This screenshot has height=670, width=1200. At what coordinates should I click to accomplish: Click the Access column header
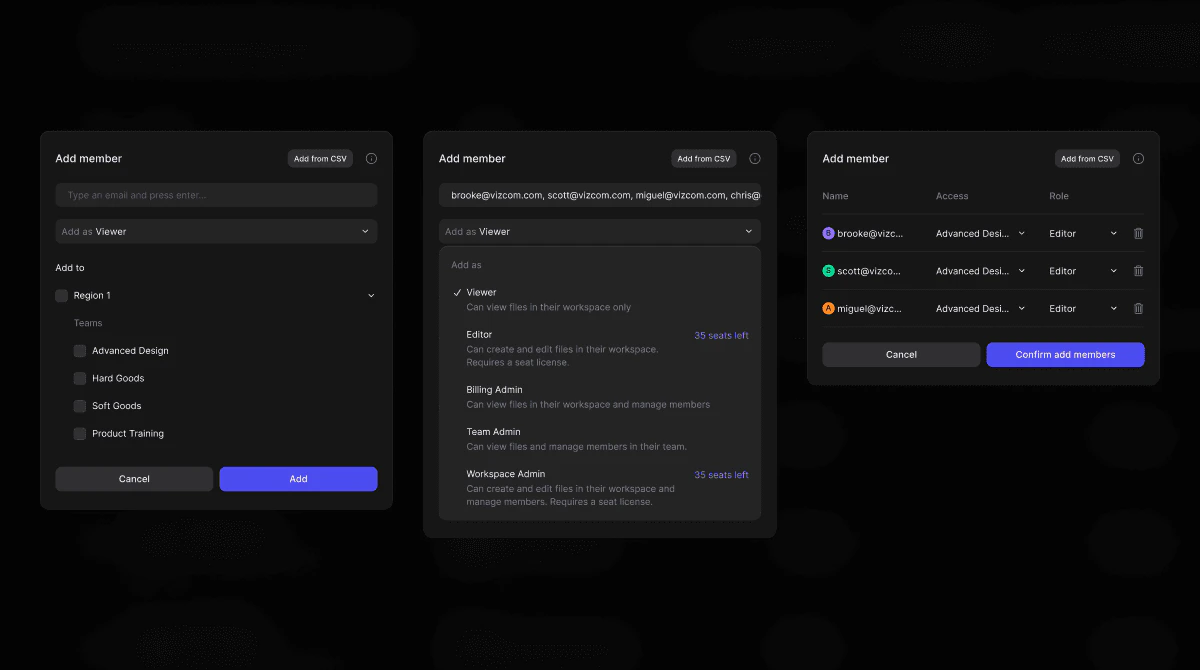point(952,196)
